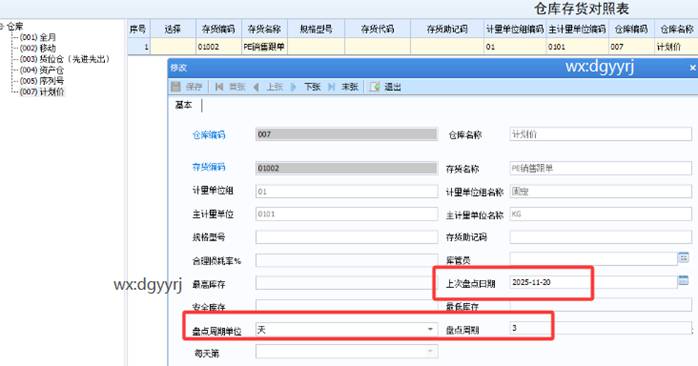
Task: Switch to the 基本 tab
Action: [x=183, y=105]
